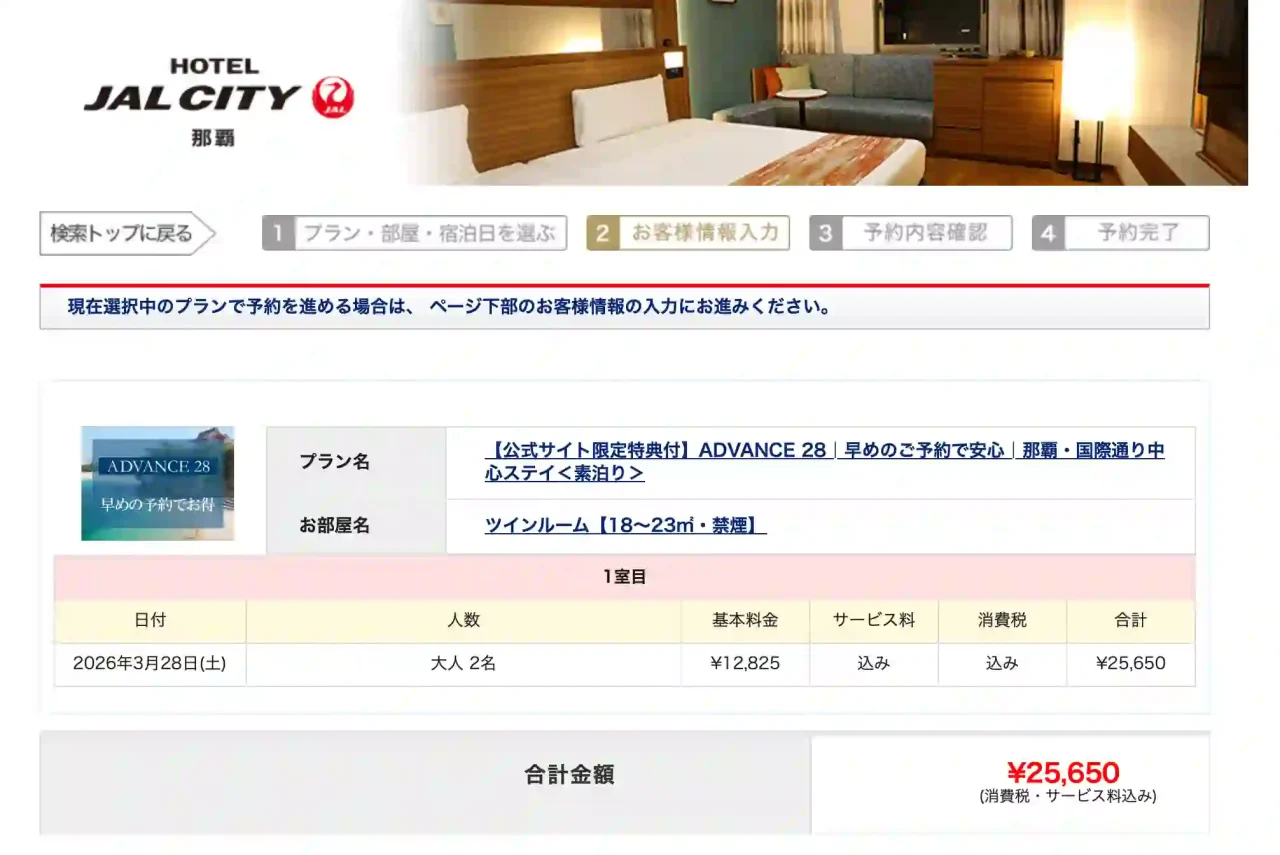Click the 大人 2名 guest count cell
The image size is (1280, 855).
pos(464,664)
